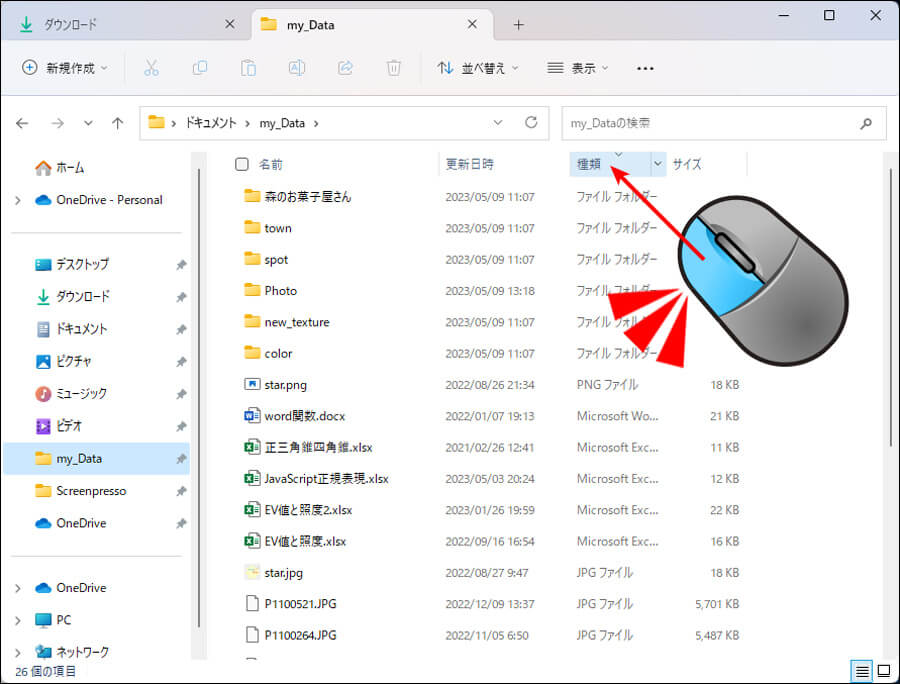Click the Paste clipboard icon

[x=248, y=68]
